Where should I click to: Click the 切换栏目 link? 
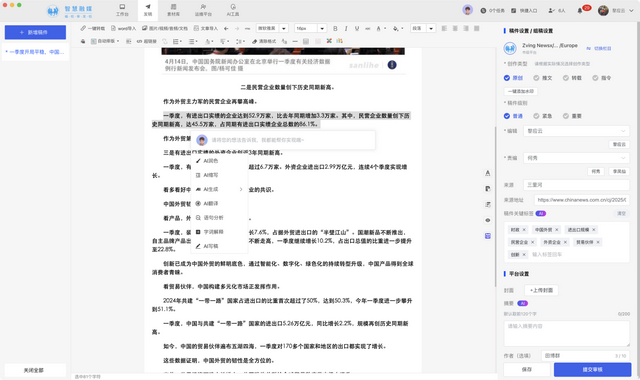(x=599, y=48)
